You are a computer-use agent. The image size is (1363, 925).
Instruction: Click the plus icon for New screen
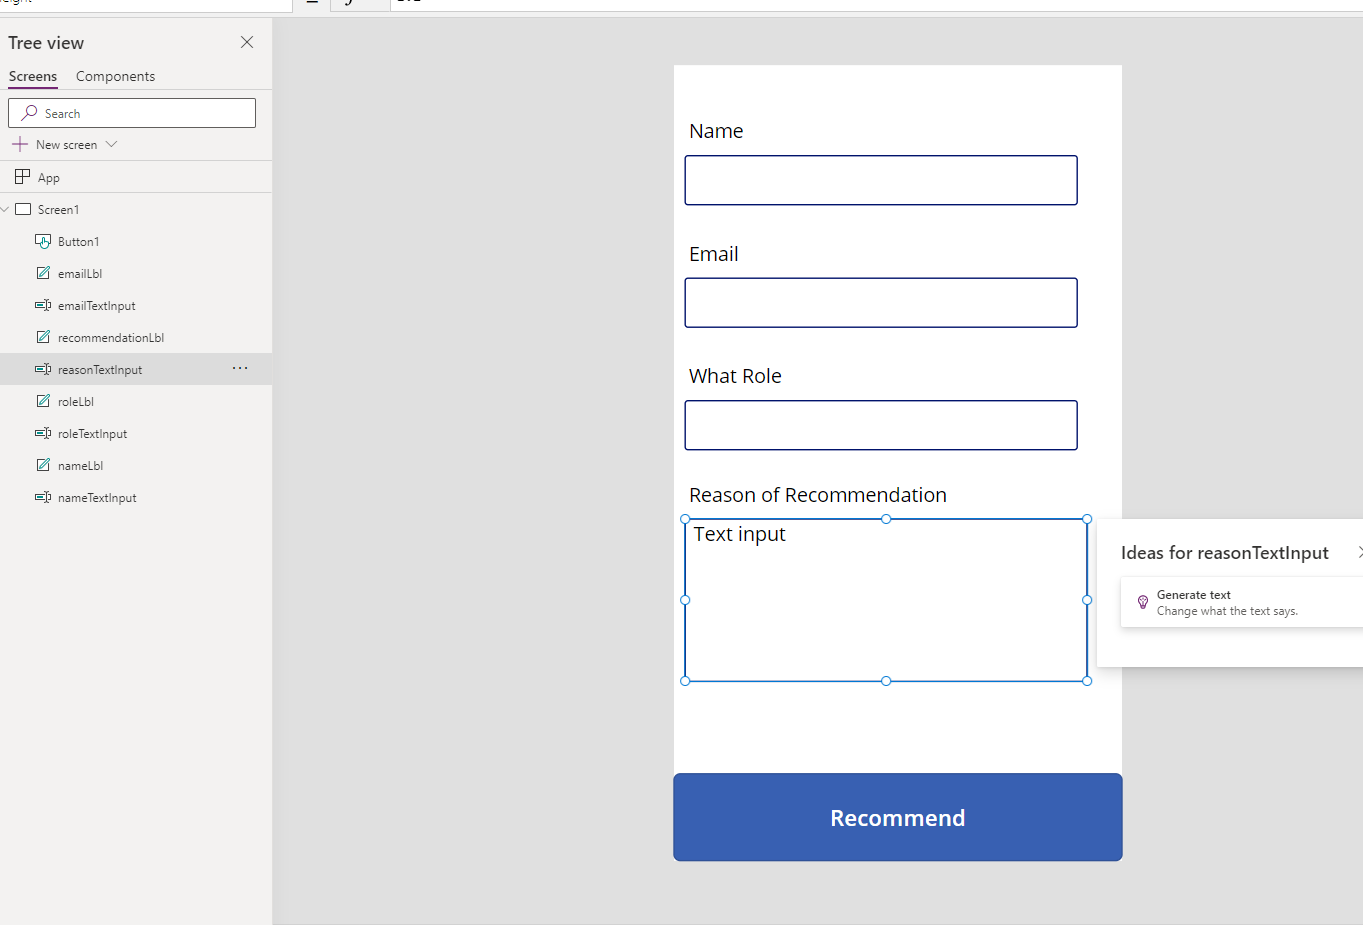[20, 144]
